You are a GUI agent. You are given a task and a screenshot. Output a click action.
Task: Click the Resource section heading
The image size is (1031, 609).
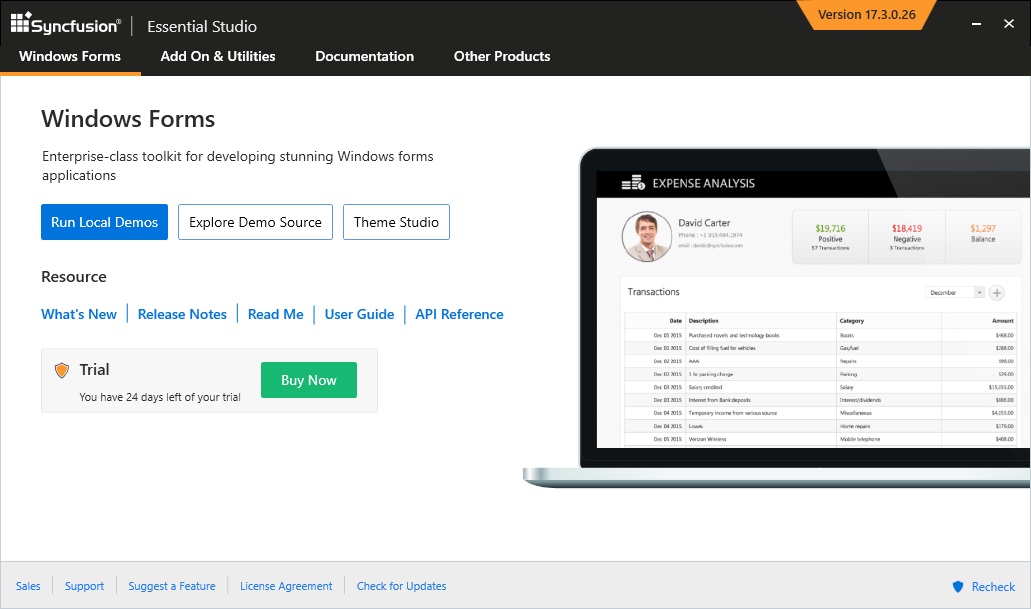pos(74,277)
